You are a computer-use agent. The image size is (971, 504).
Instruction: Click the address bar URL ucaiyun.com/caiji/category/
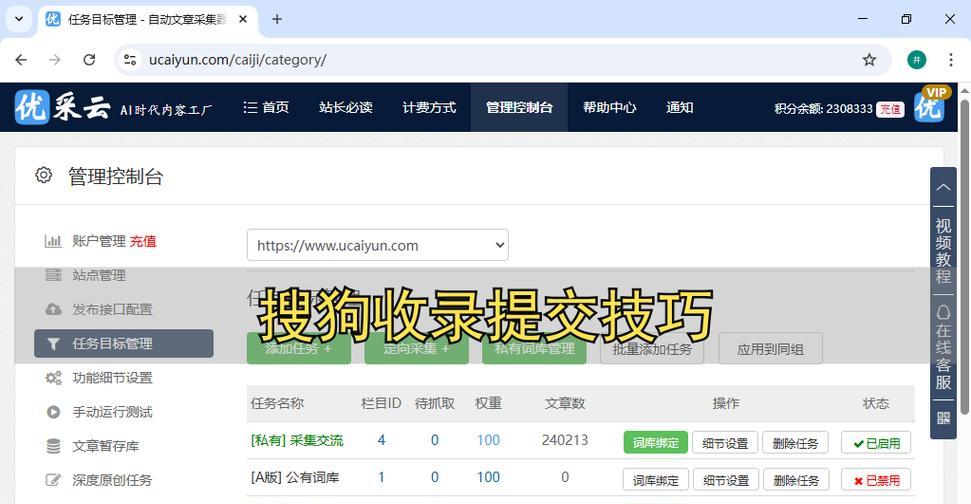coord(238,59)
